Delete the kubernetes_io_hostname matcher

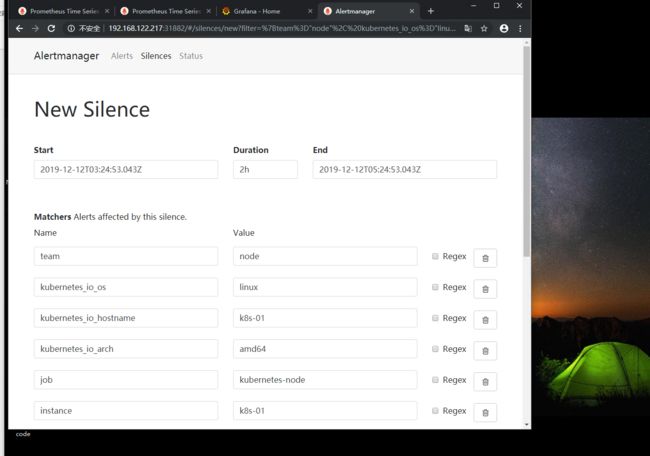click(485, 319)
